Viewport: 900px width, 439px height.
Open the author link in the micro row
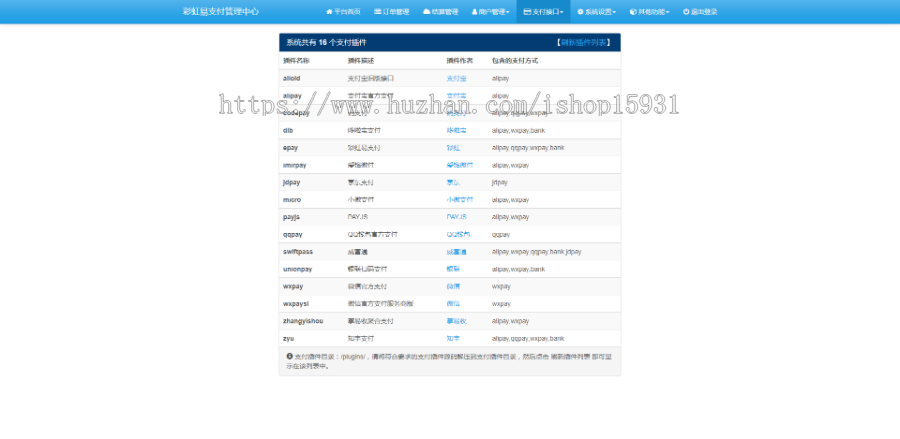[460, 200]
